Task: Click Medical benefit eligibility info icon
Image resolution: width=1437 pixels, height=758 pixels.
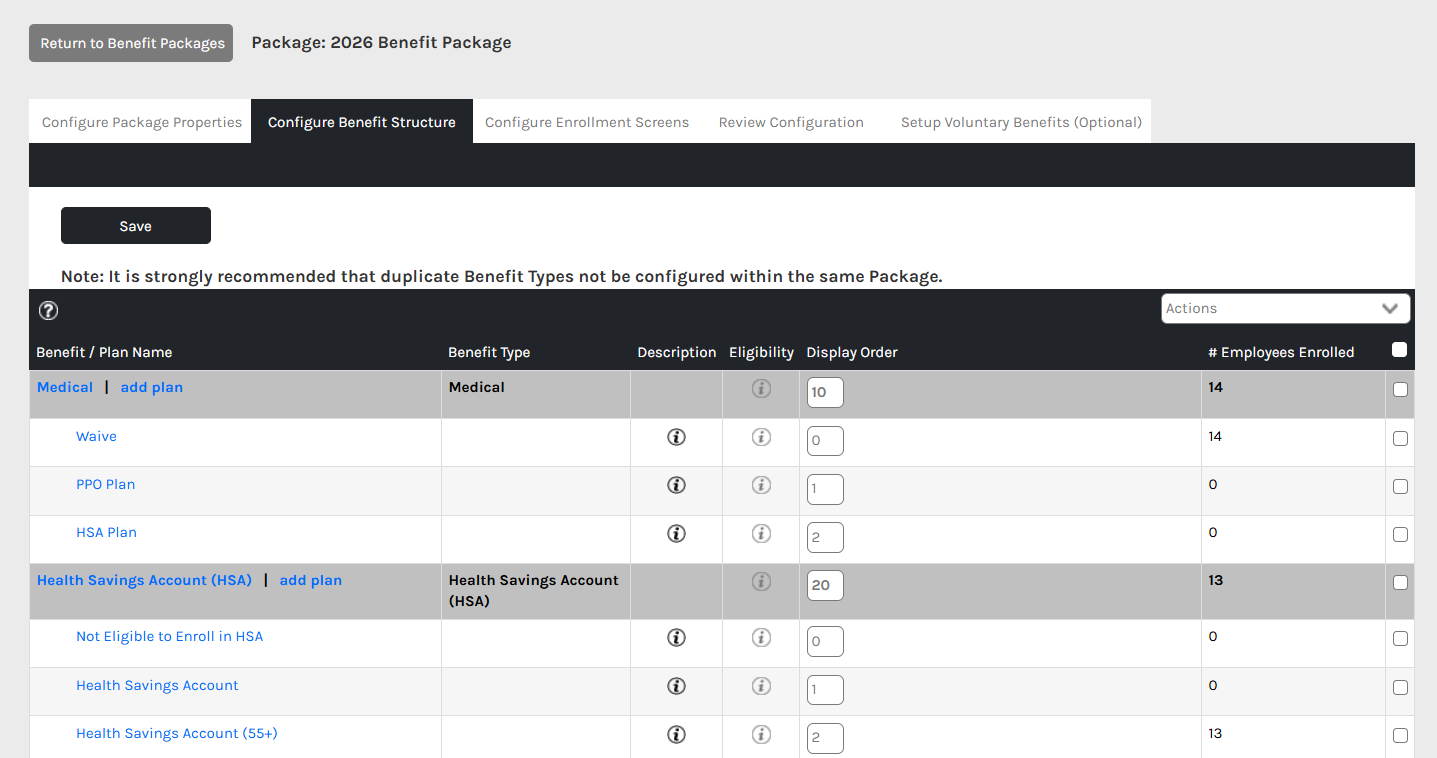Action: tap(761, 388)
